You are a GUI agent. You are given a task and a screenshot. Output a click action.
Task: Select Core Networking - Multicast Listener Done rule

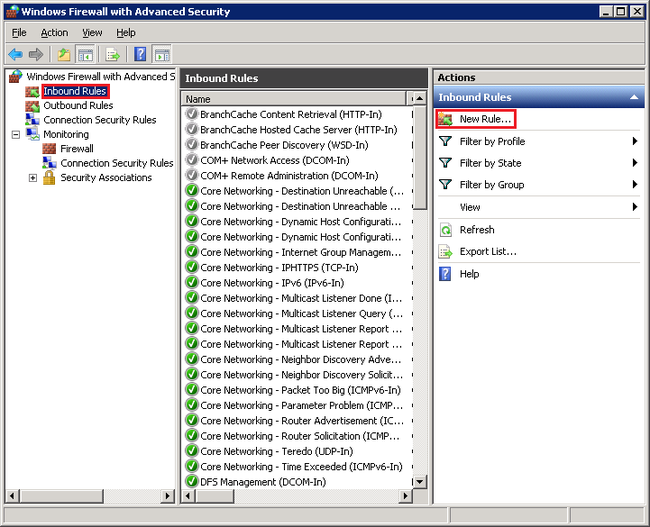tap(301, 299)
